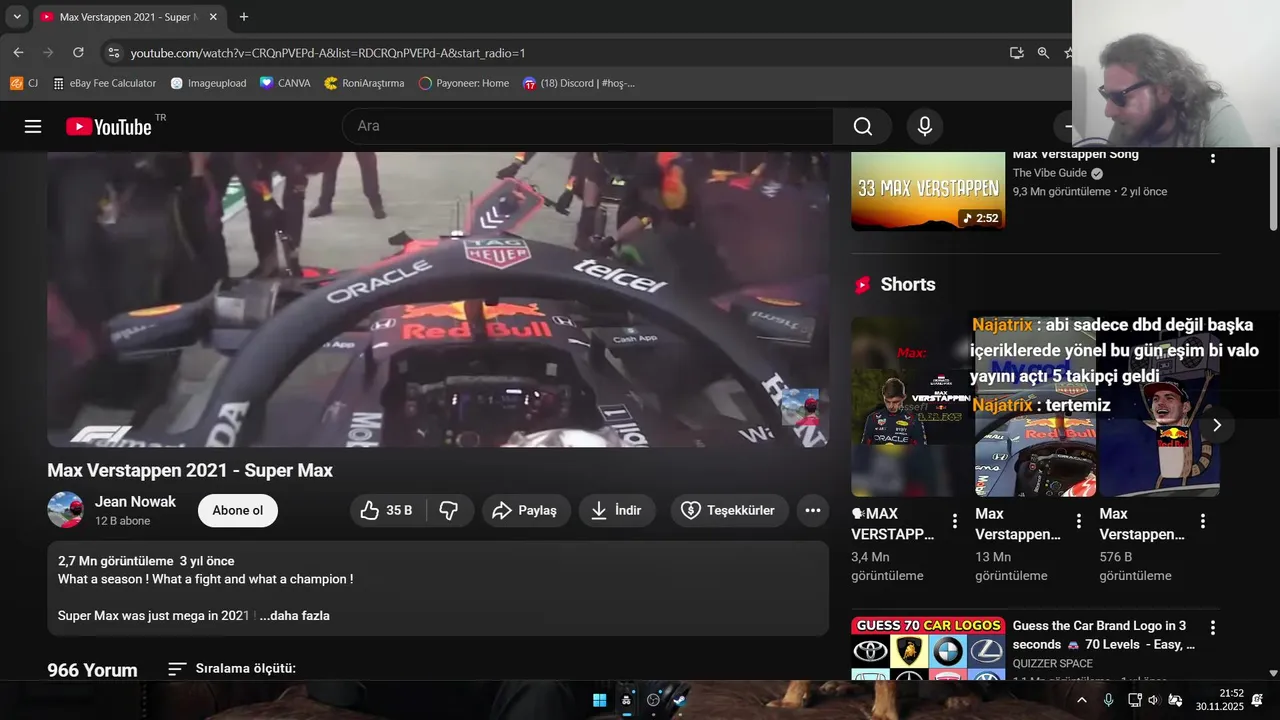This screenshot has width=1280, height=720.
Task: Open CANVA bookmark
Action: coord(285,83)
